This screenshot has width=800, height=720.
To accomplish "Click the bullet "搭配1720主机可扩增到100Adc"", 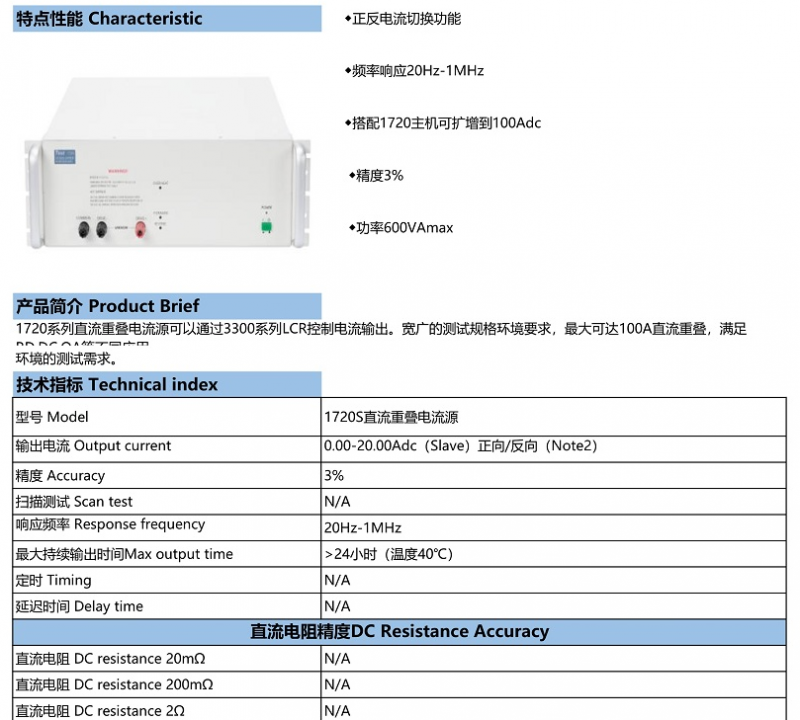I will (x=443, y=123).
